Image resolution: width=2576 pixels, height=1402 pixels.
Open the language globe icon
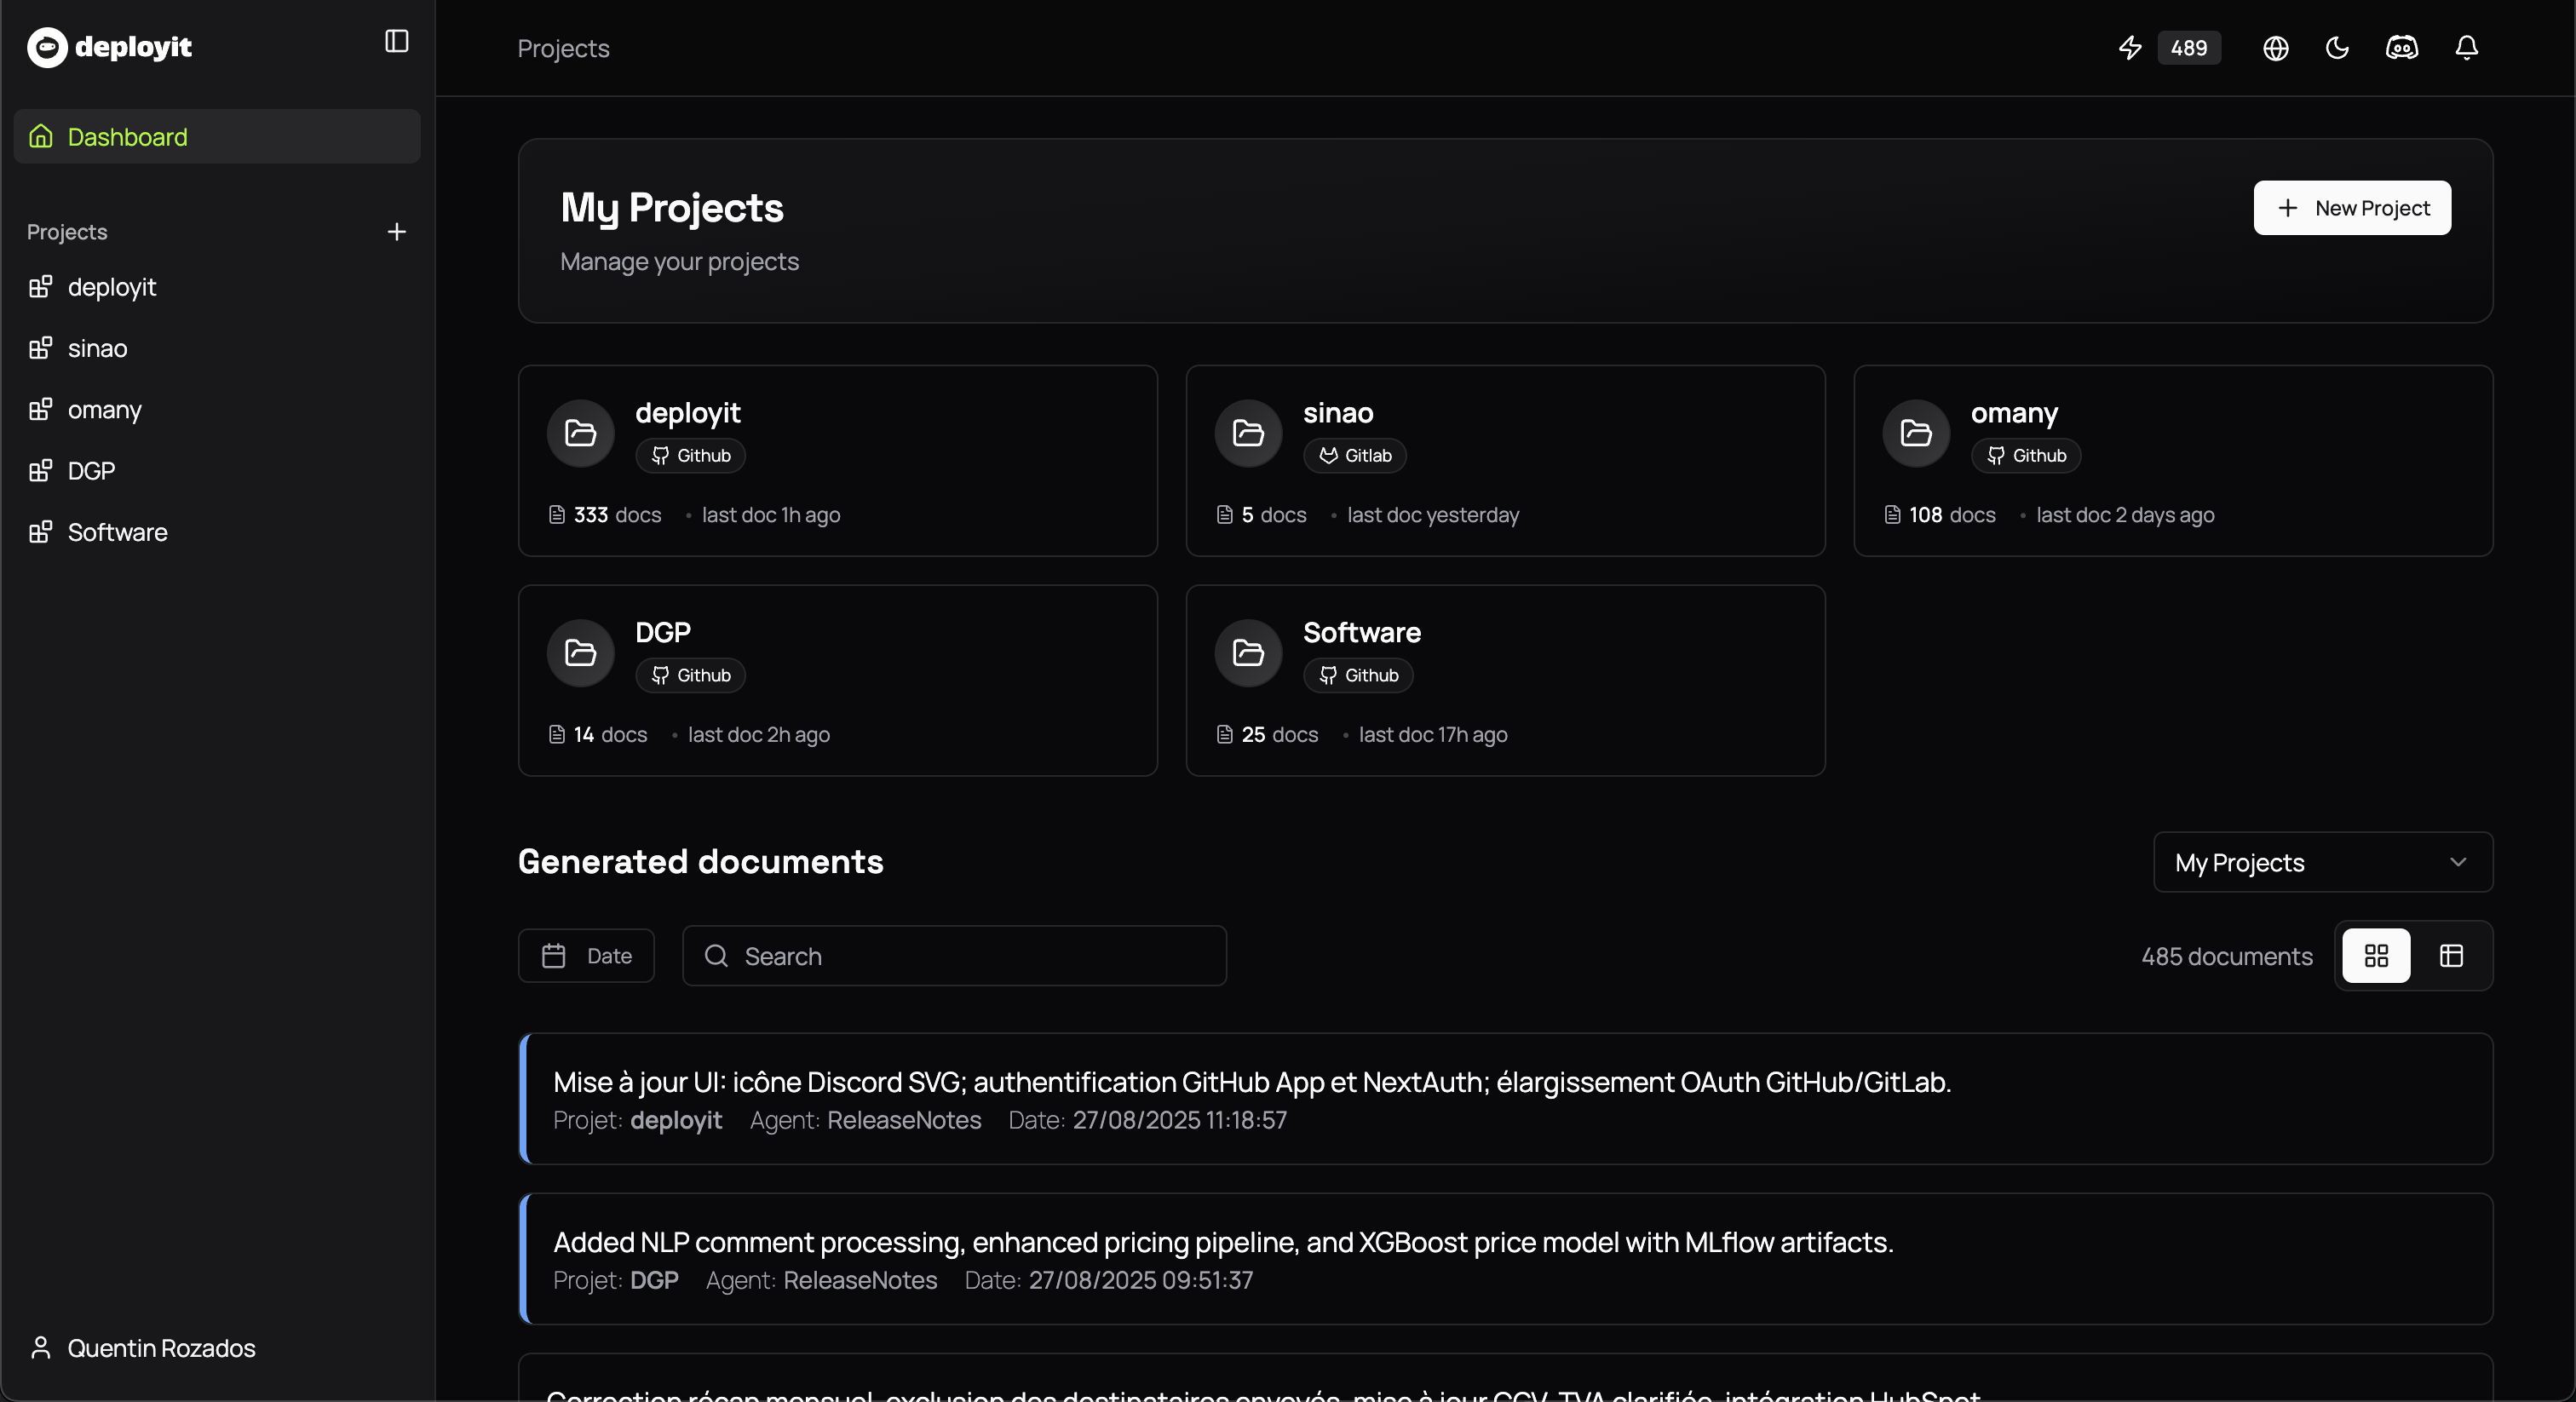click(x=2275, y=48)
